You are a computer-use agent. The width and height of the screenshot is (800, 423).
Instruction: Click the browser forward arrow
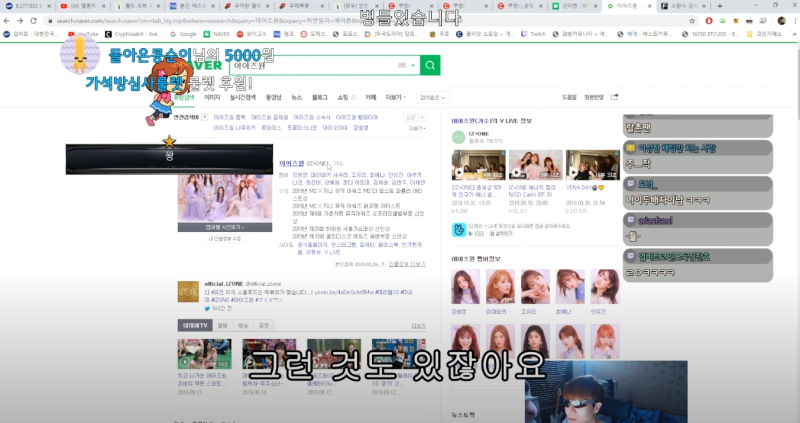(20, 21)
